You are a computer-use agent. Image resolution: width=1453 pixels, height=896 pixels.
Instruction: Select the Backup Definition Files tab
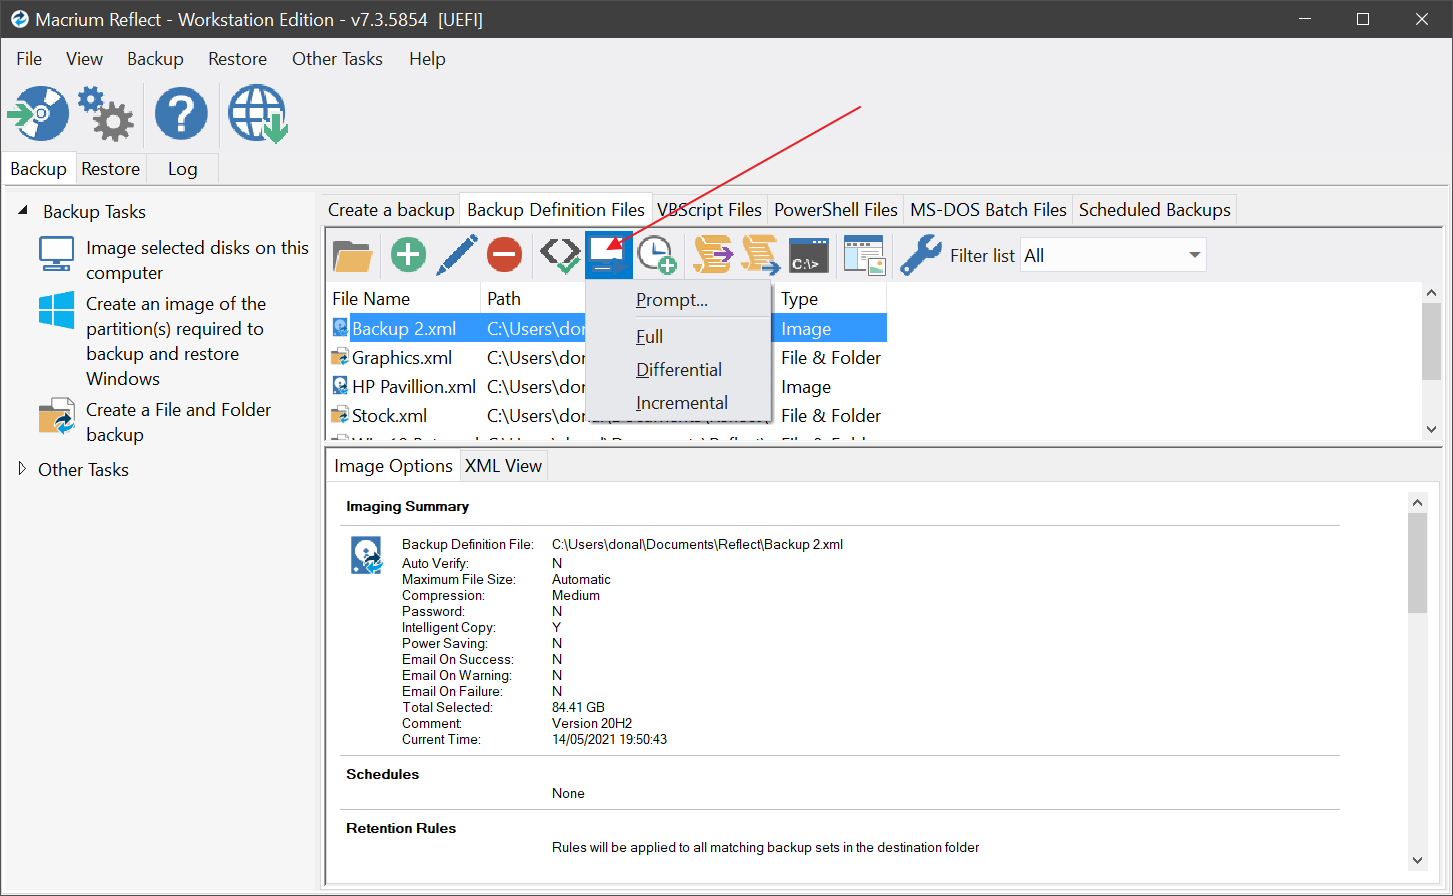(x=556, y=210)
